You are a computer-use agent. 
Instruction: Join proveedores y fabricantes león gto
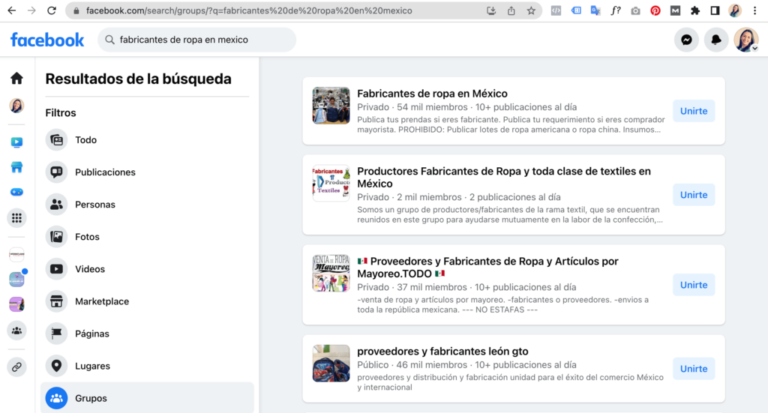coord(694,369)
